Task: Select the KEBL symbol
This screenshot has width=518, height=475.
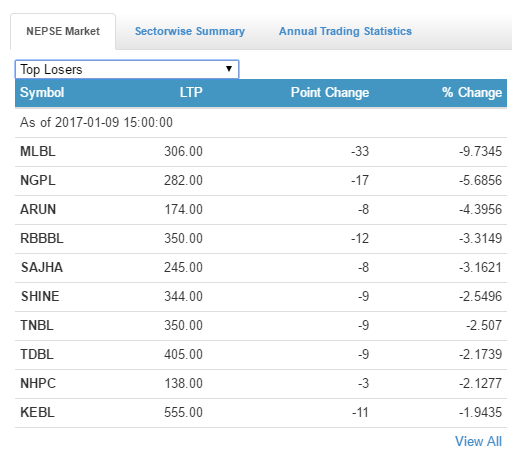Action: [x=37, y=412]
